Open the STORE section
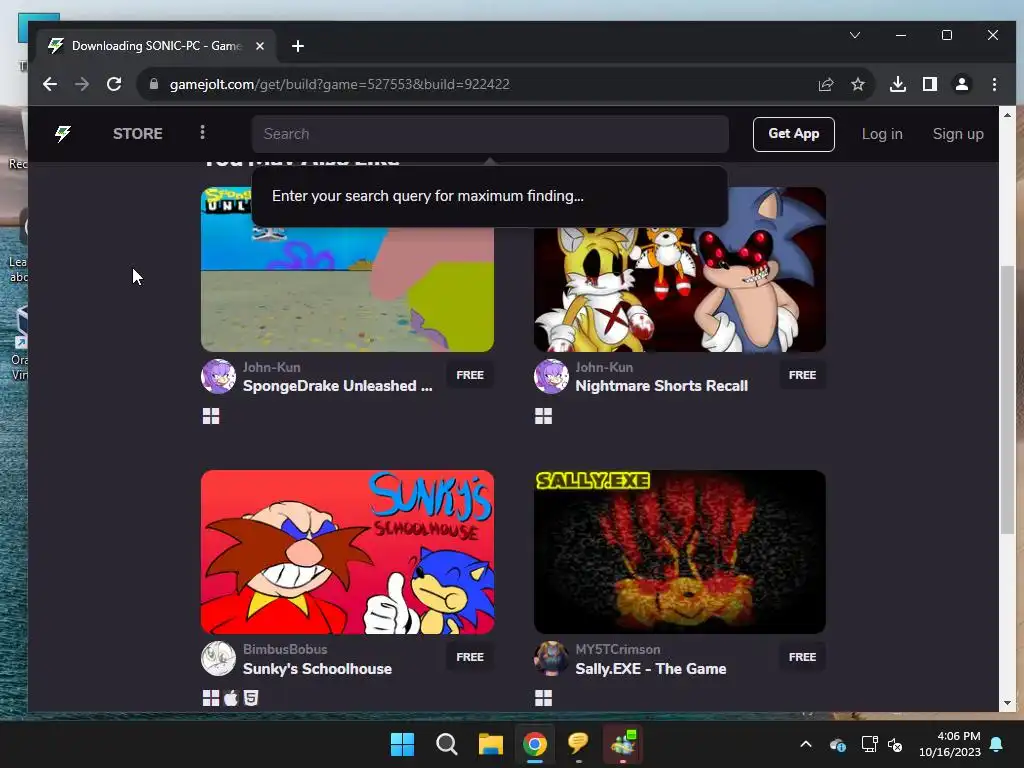The height and width of the screenshot is (768, 1024). tap(138, 134)
